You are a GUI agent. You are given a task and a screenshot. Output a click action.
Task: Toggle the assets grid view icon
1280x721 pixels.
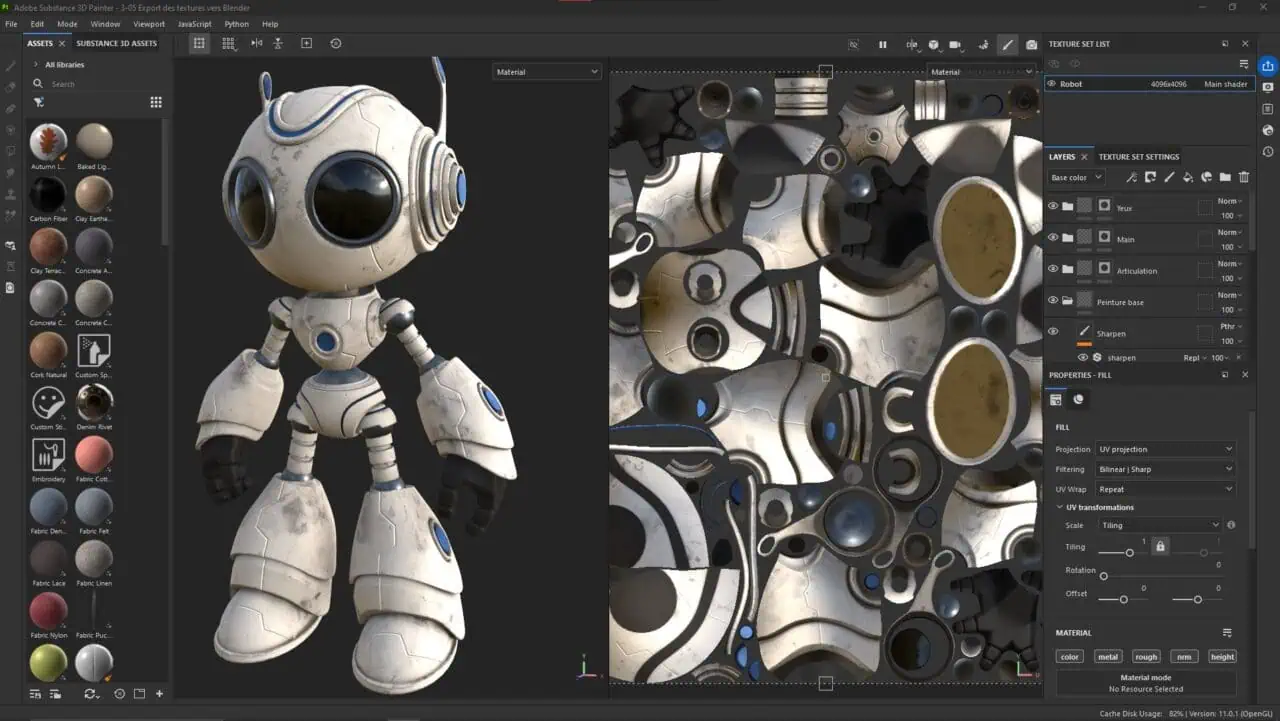coord(156,102)
